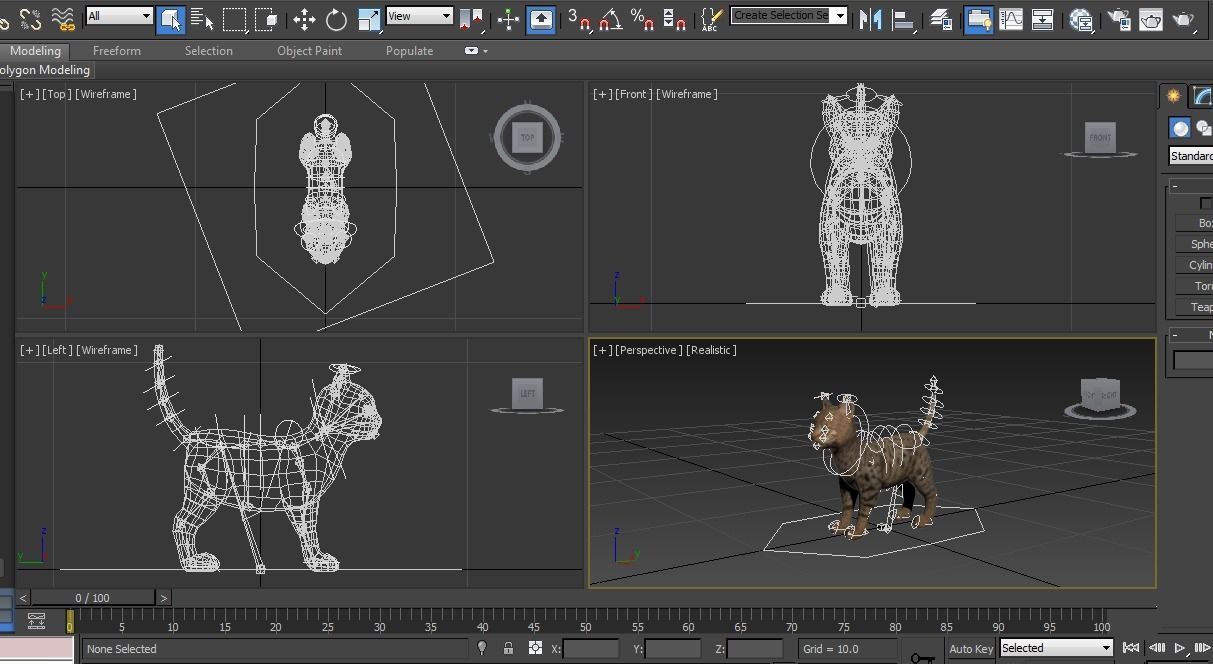Click the Sphere primitive button
Screen dimensions: 1213x664
[x=1195, y=244]
